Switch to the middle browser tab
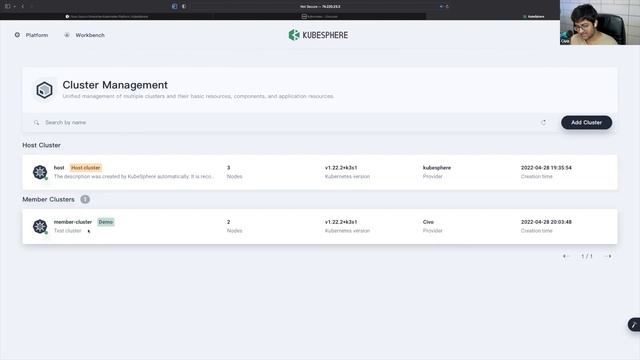 coord(320,17)
